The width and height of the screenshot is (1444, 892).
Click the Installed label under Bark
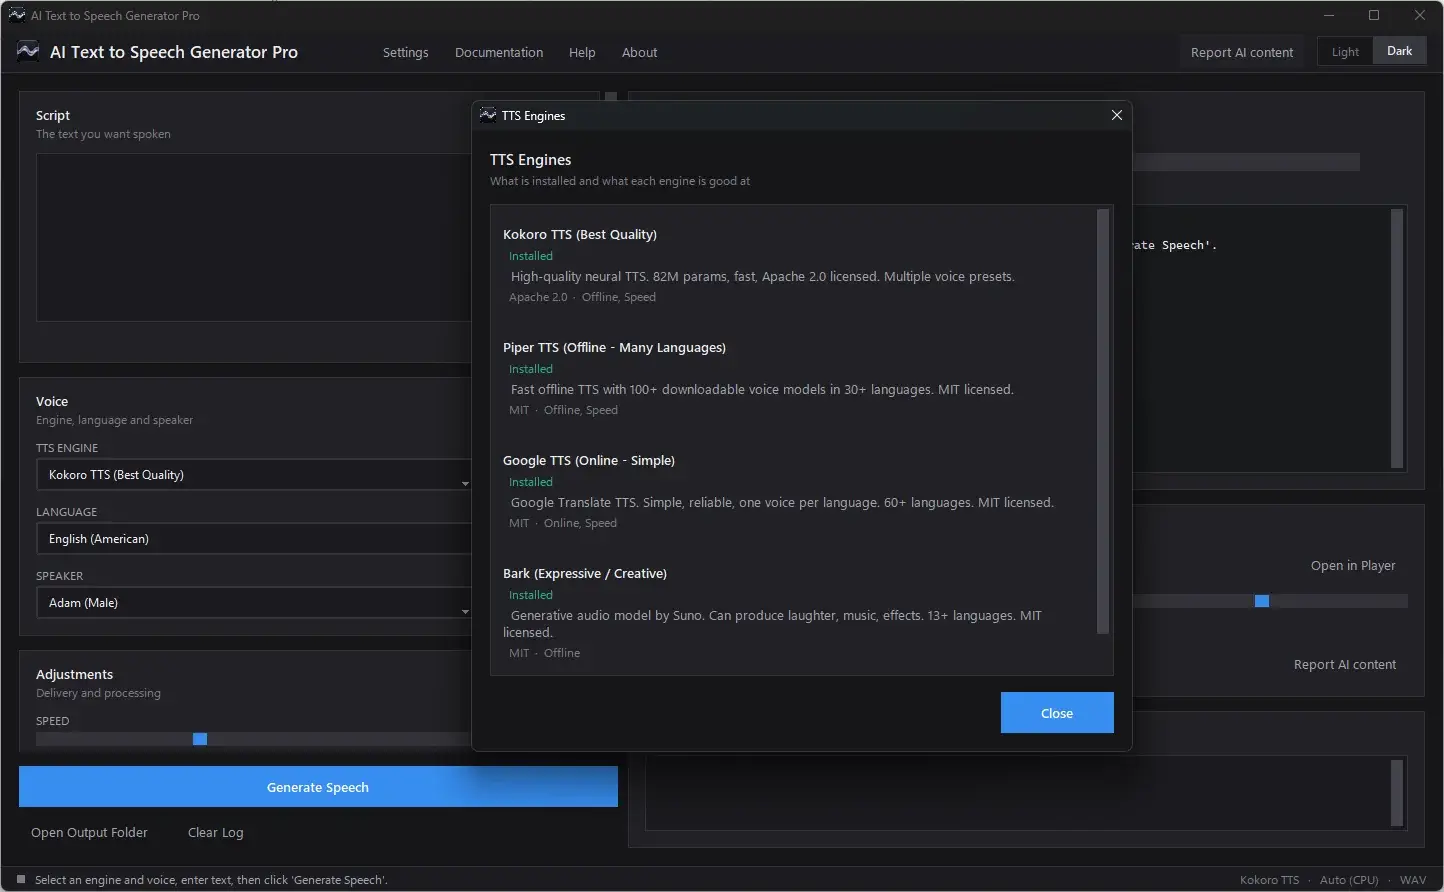(531, 595)
